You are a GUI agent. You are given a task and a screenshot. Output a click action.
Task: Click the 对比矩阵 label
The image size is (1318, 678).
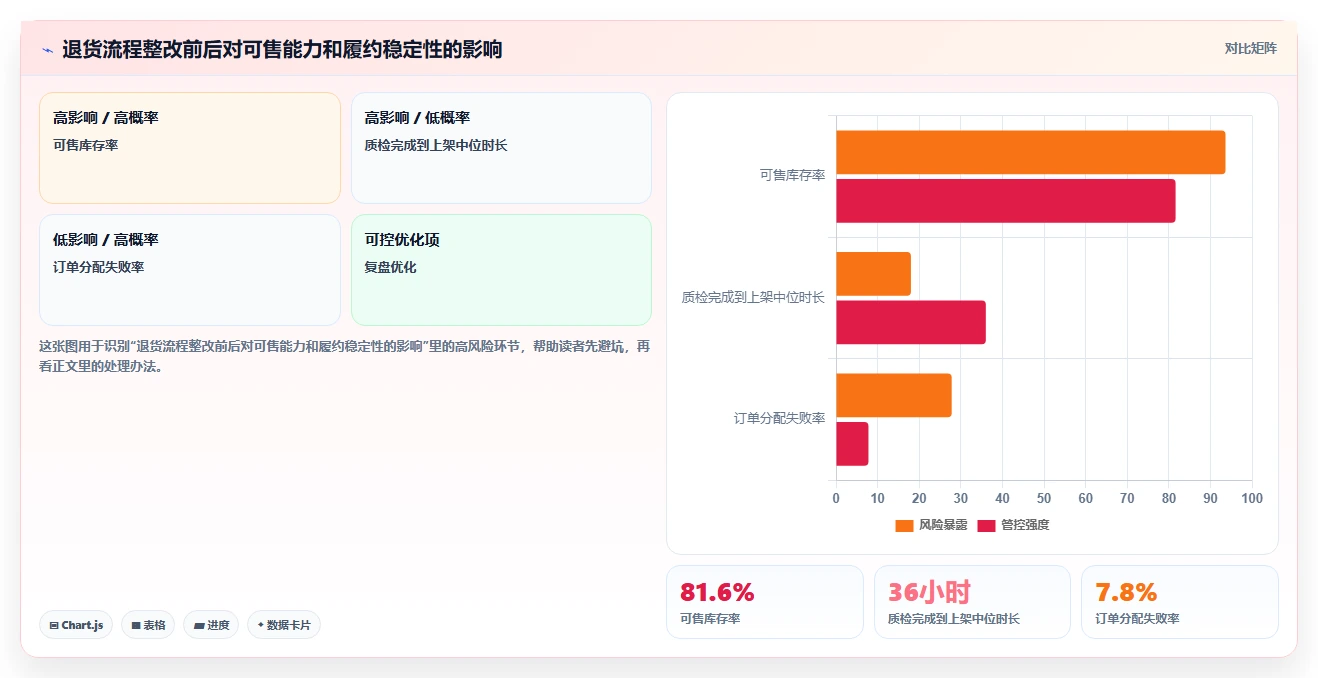point(1250,48)
